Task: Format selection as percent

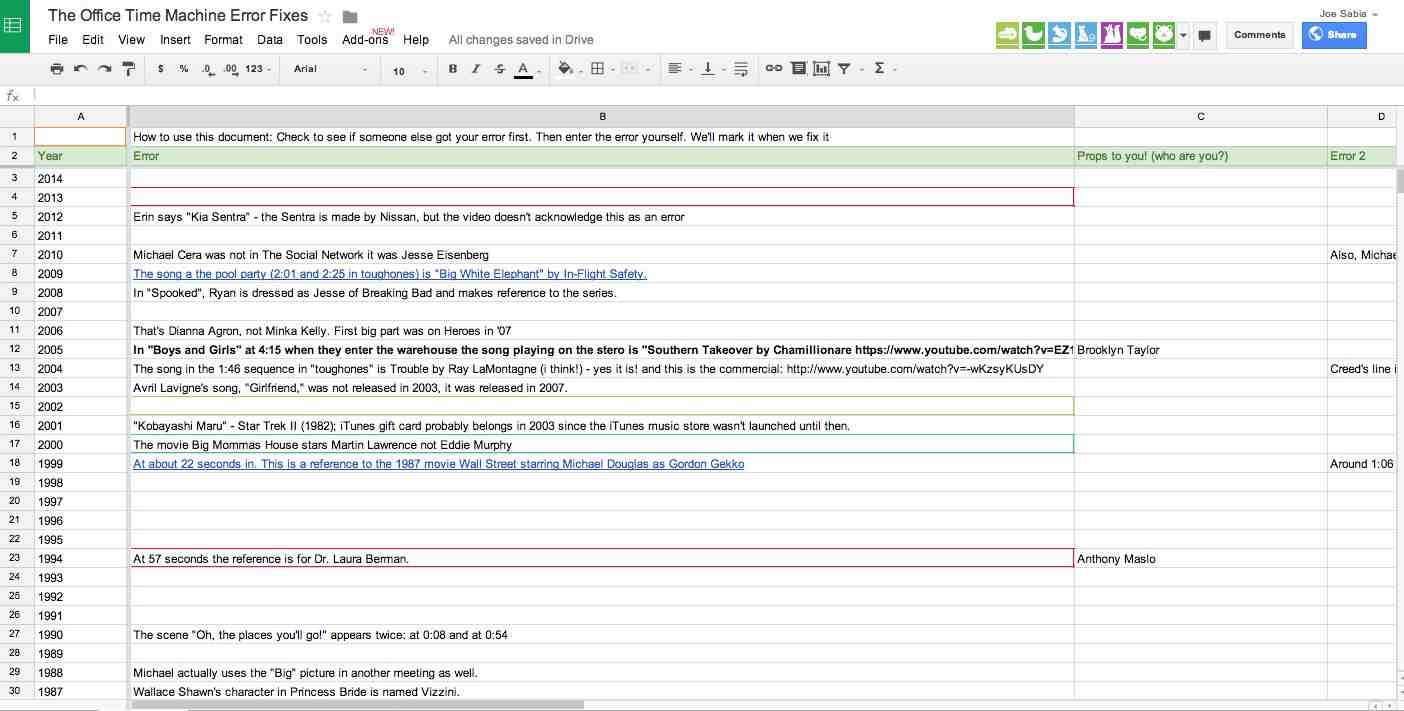Action: tap(184, 69)
